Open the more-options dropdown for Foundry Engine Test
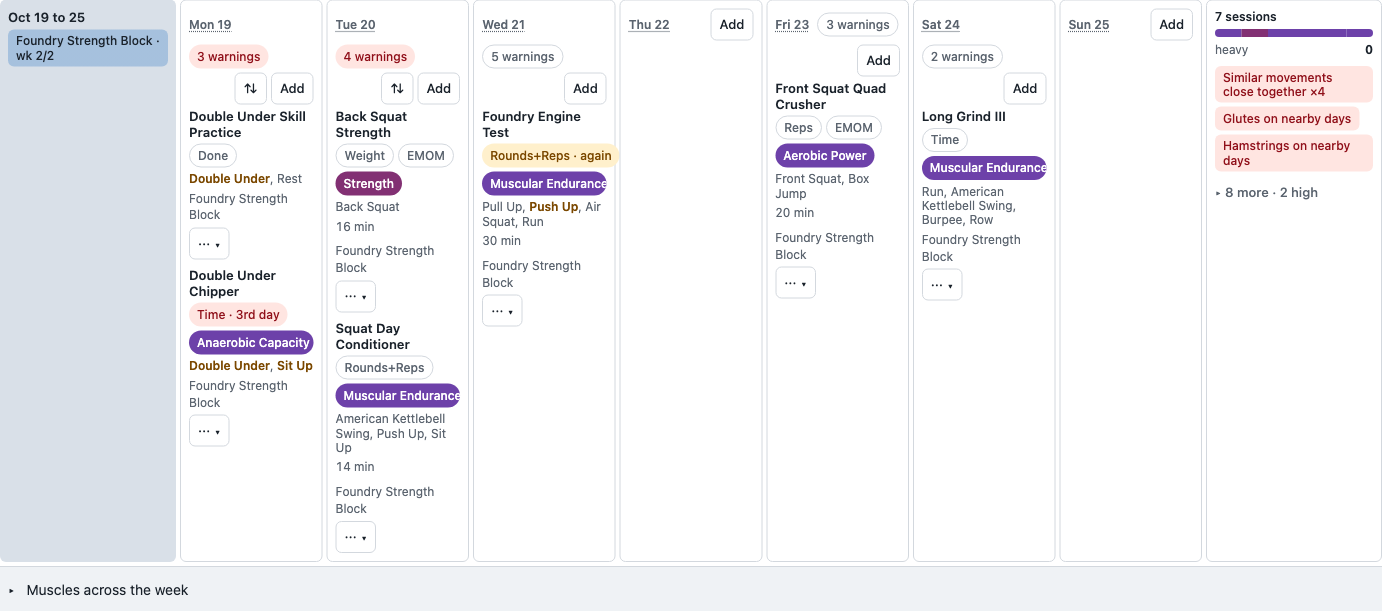Screen dimensions: 1382x611 click(x=502, y=311)
